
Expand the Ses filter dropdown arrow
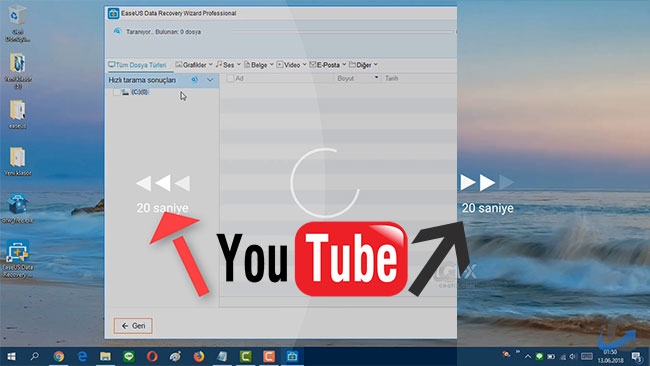point(239,65)
